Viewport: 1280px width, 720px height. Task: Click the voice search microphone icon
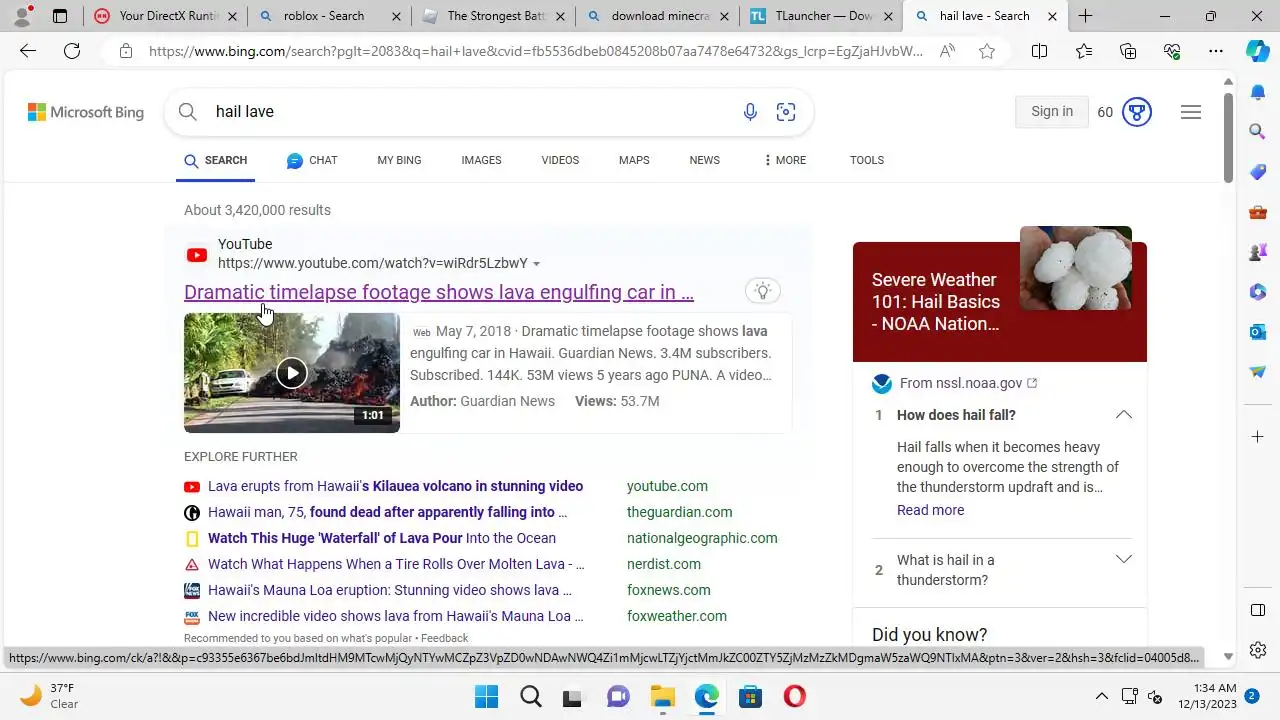coord(750,112)
